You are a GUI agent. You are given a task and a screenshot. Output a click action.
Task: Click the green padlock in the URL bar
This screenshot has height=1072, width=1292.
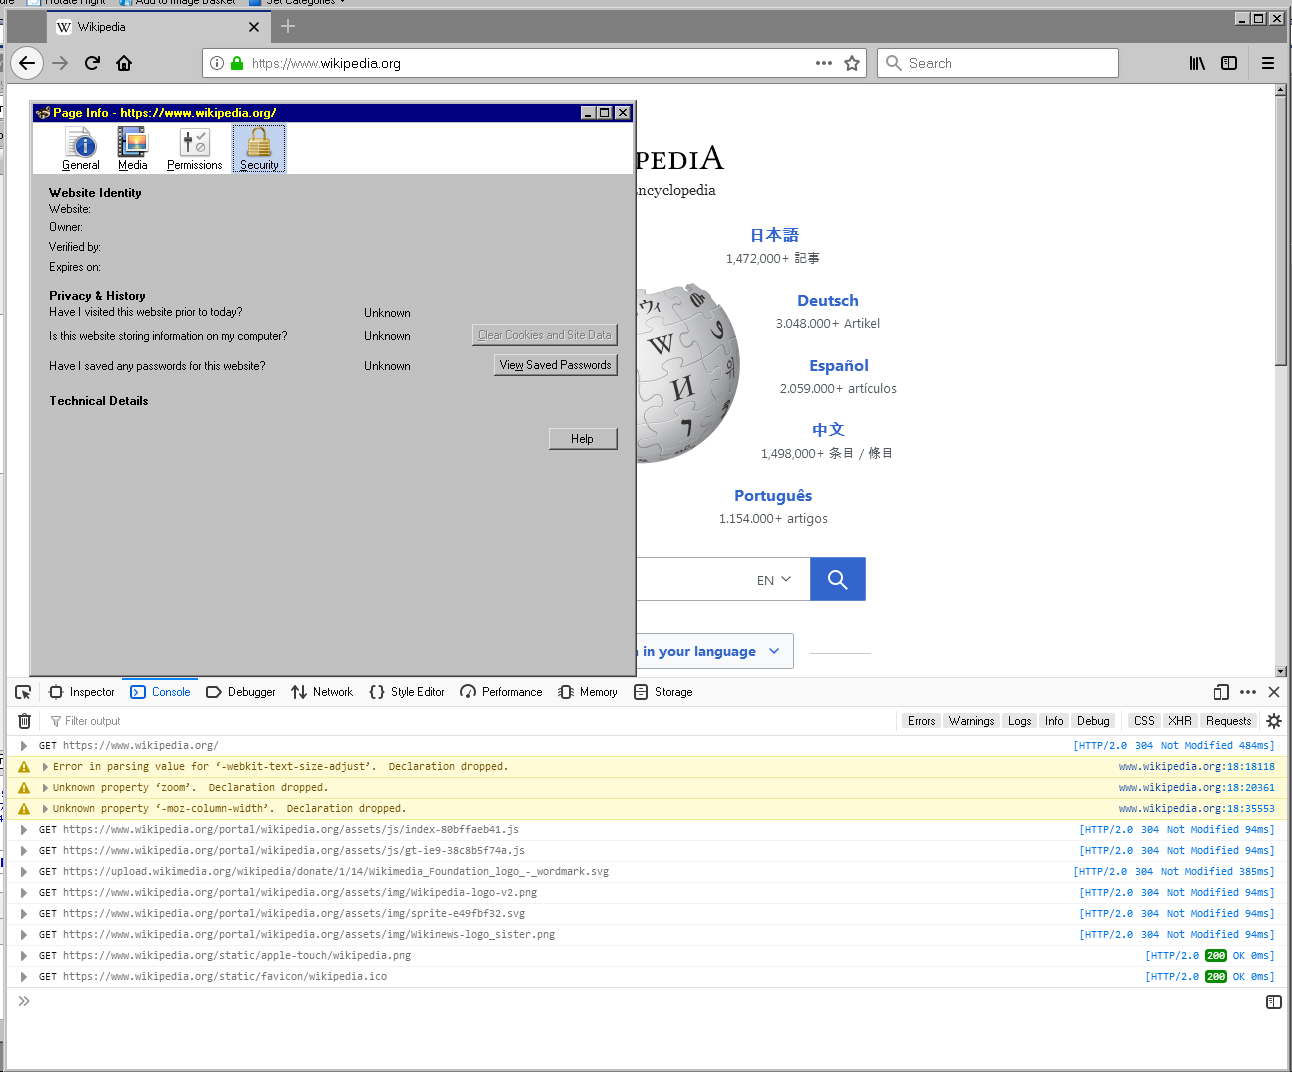click(237, 63)
